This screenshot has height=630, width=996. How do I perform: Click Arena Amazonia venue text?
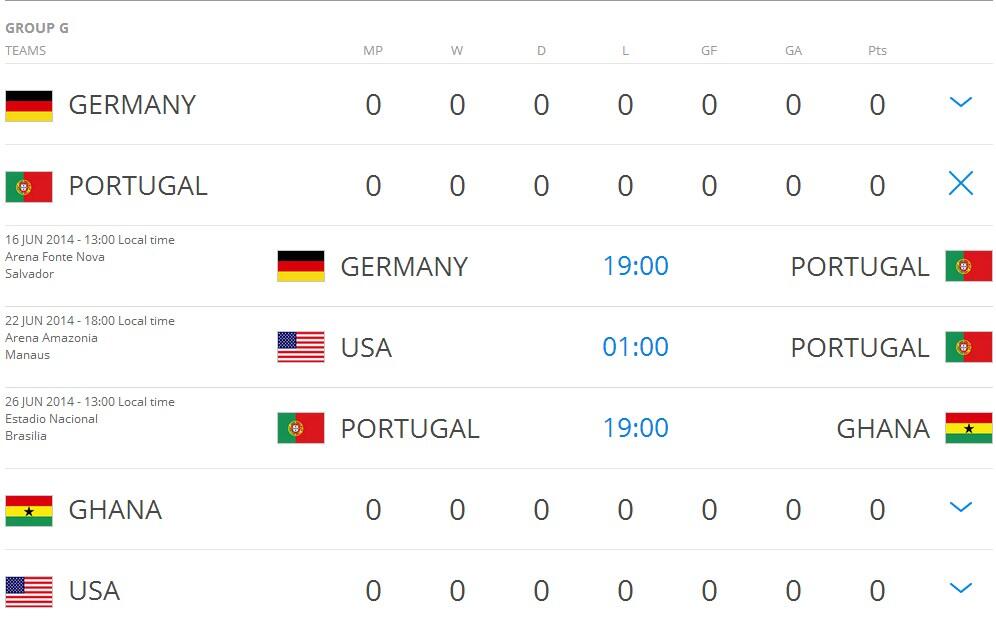coord(52,338)
